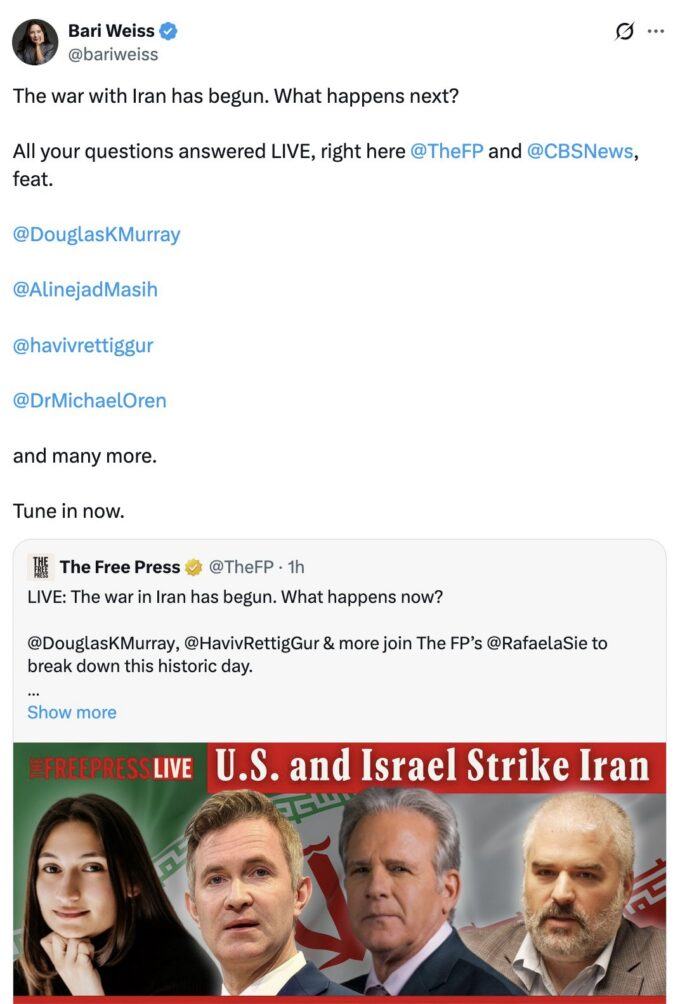680x1004 pixels.
Task: Open the @havivrettiggur mention
Action: coord(83,345)
